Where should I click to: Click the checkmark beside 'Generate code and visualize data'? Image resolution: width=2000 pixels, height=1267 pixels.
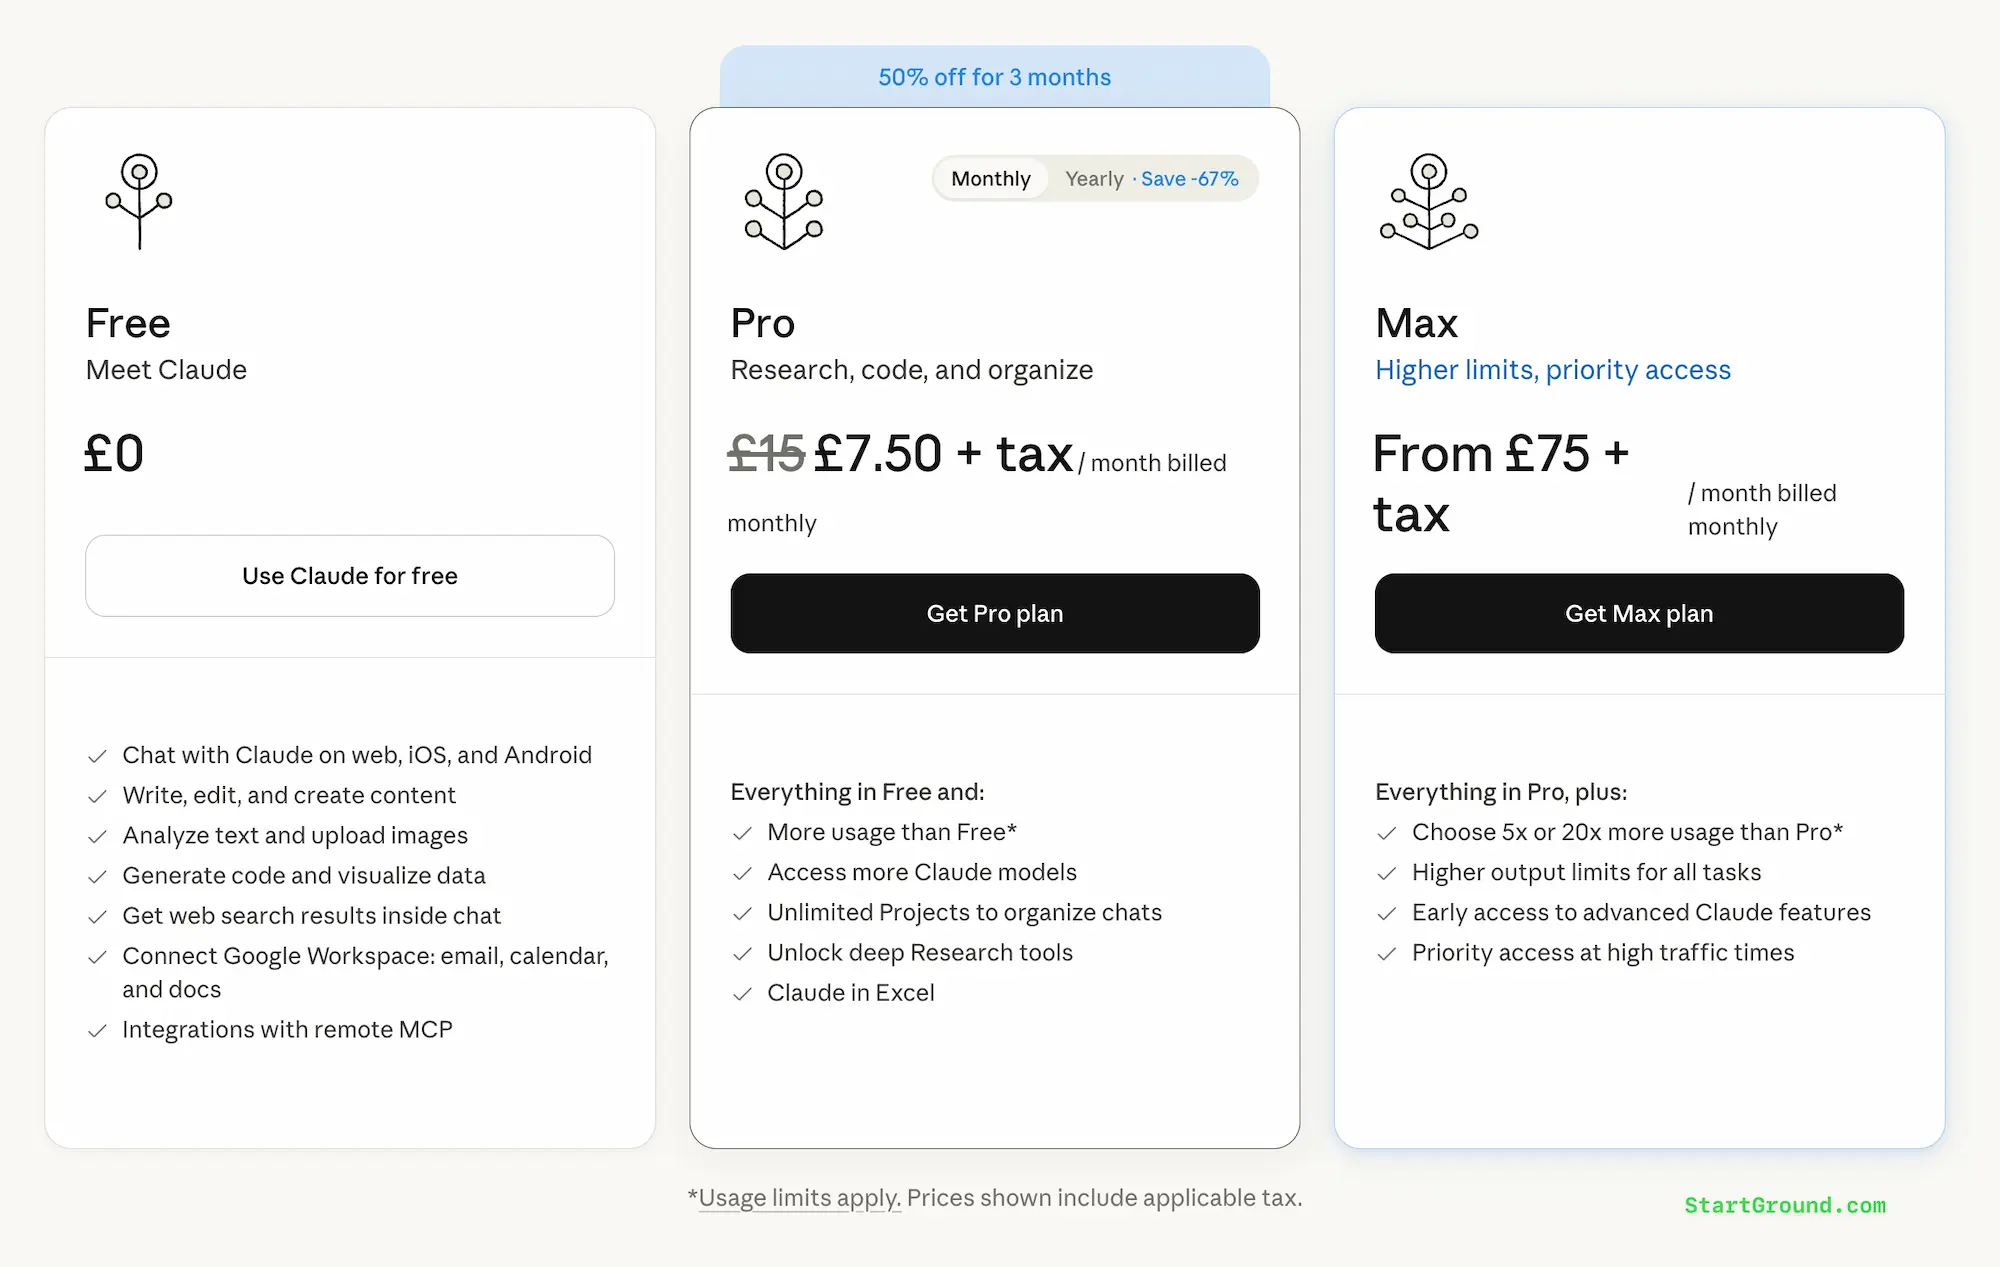click(x=98, y=876)
